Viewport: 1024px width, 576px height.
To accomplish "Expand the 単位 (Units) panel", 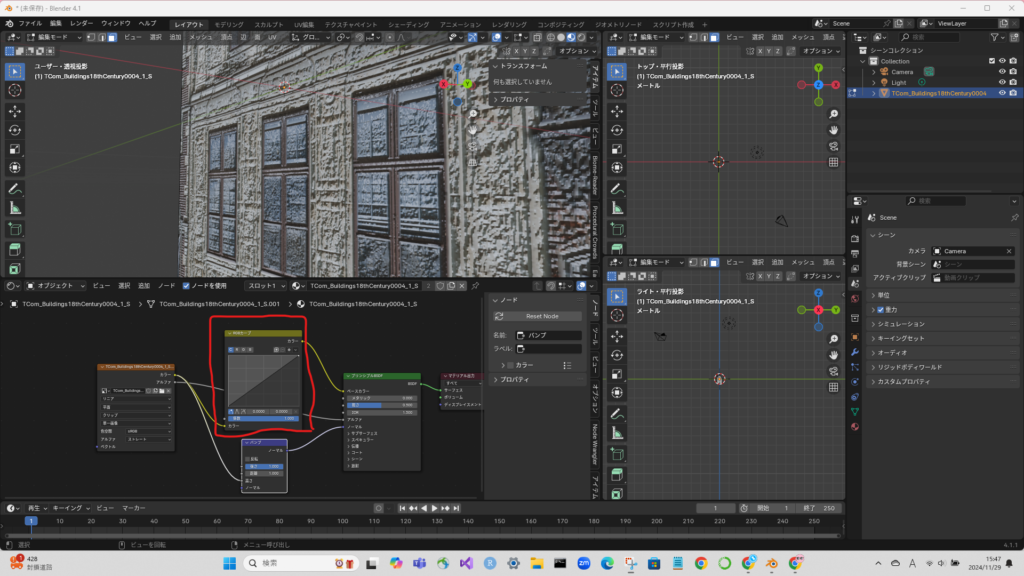I will (883, 295).
